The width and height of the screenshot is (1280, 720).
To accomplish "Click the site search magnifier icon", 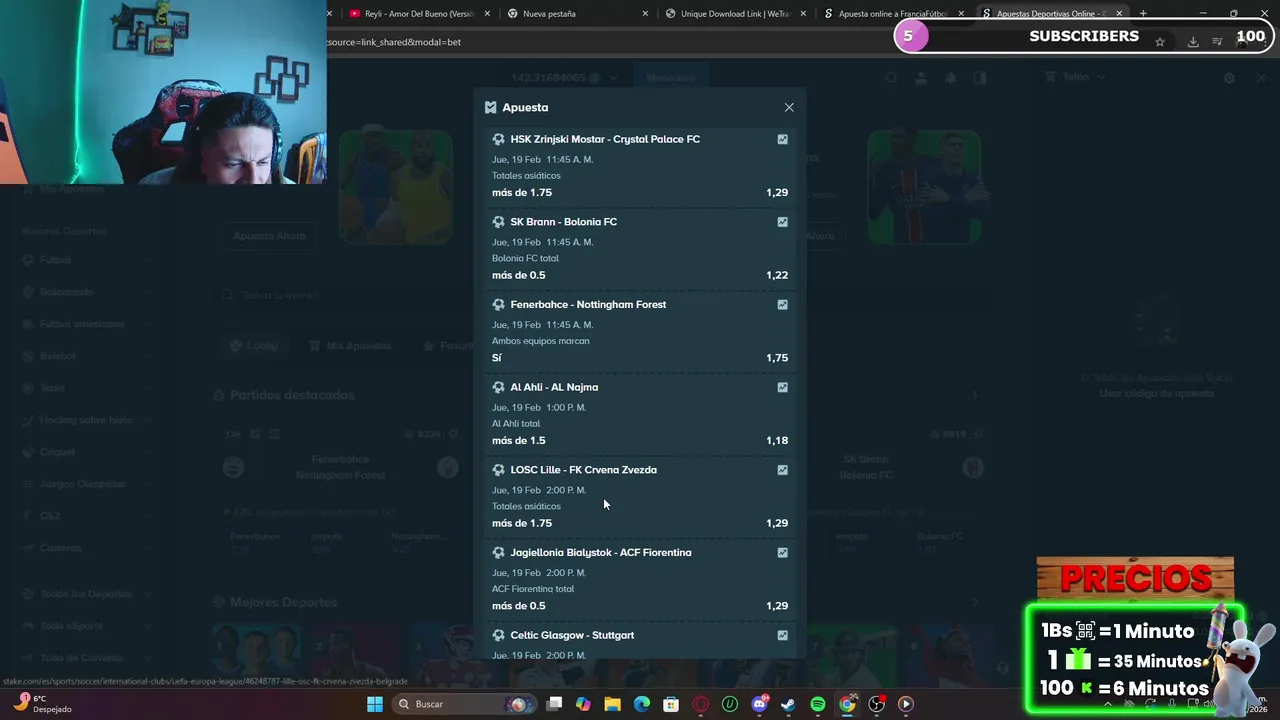I will pos(892,78).
